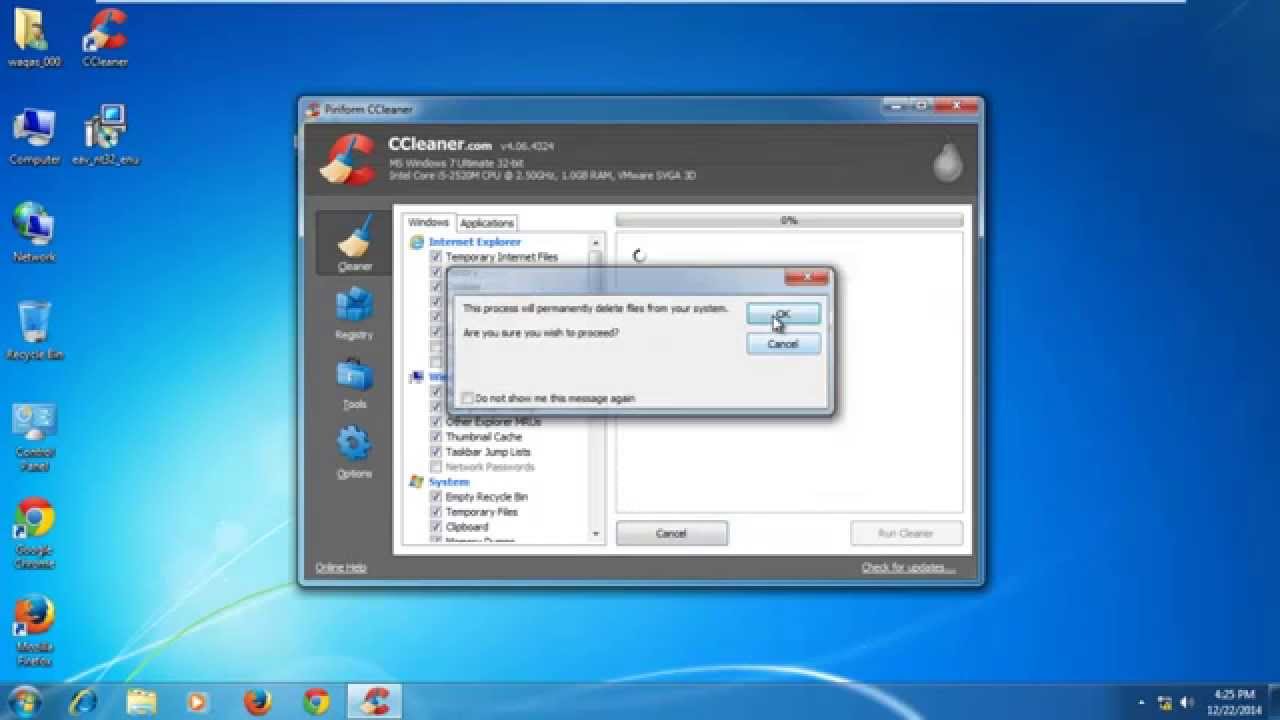This screenshot has width=1280, height=720.
Task: Open Windows Explorer from the taskbar
Action: [141, 701]
